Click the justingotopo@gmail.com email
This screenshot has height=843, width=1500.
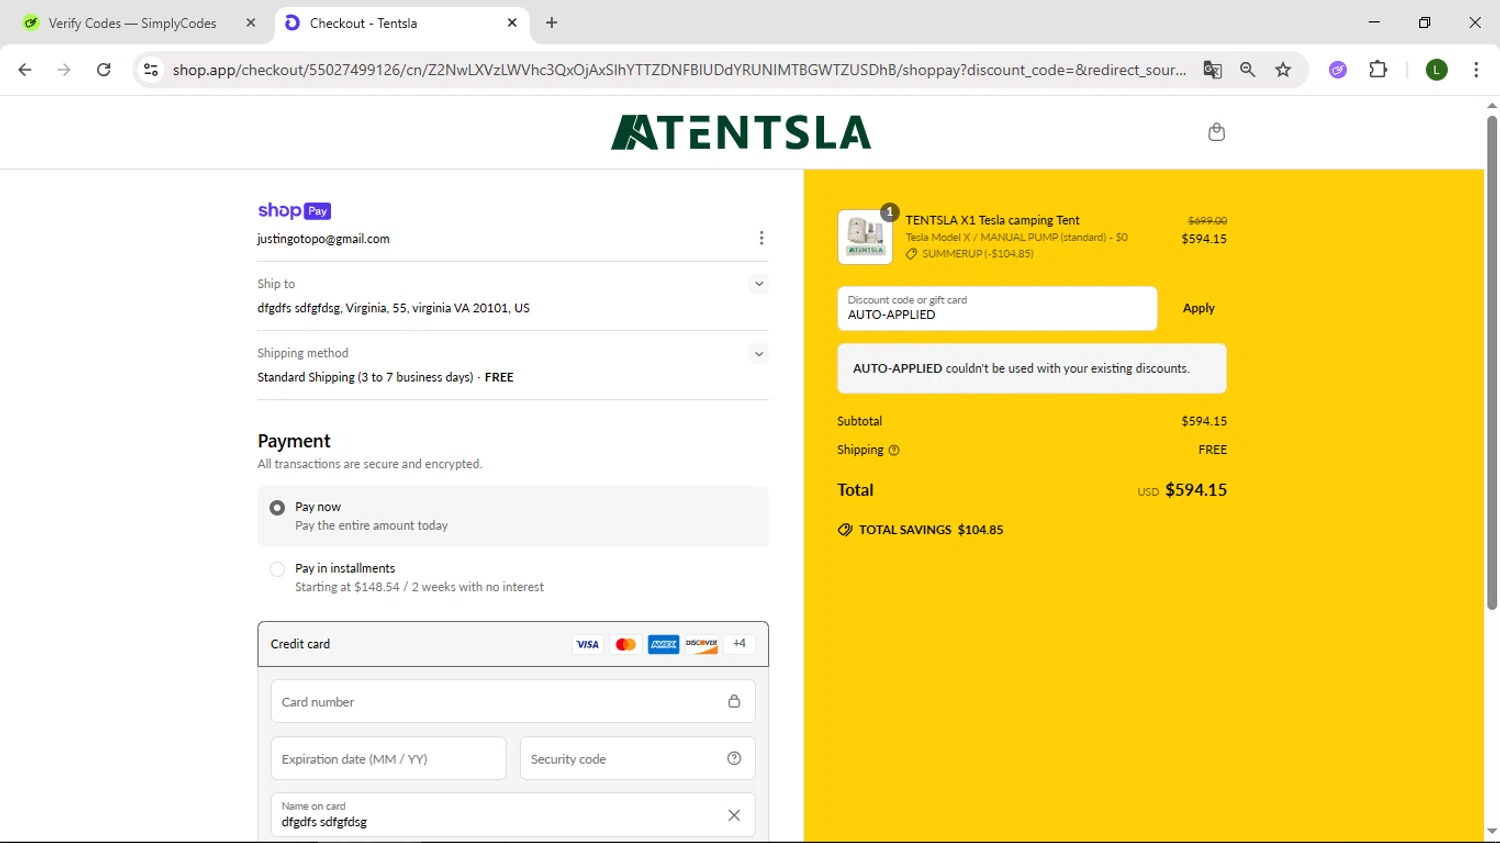pos(323,239)
